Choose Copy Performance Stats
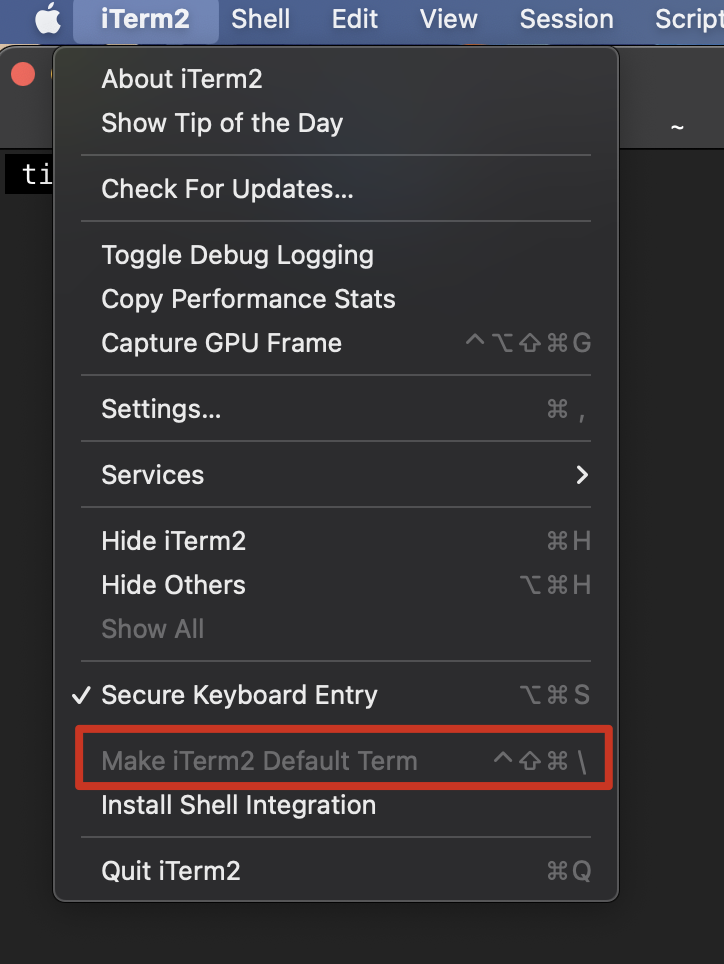This screenshot has width=724, height=964. (x=336, y=299)
